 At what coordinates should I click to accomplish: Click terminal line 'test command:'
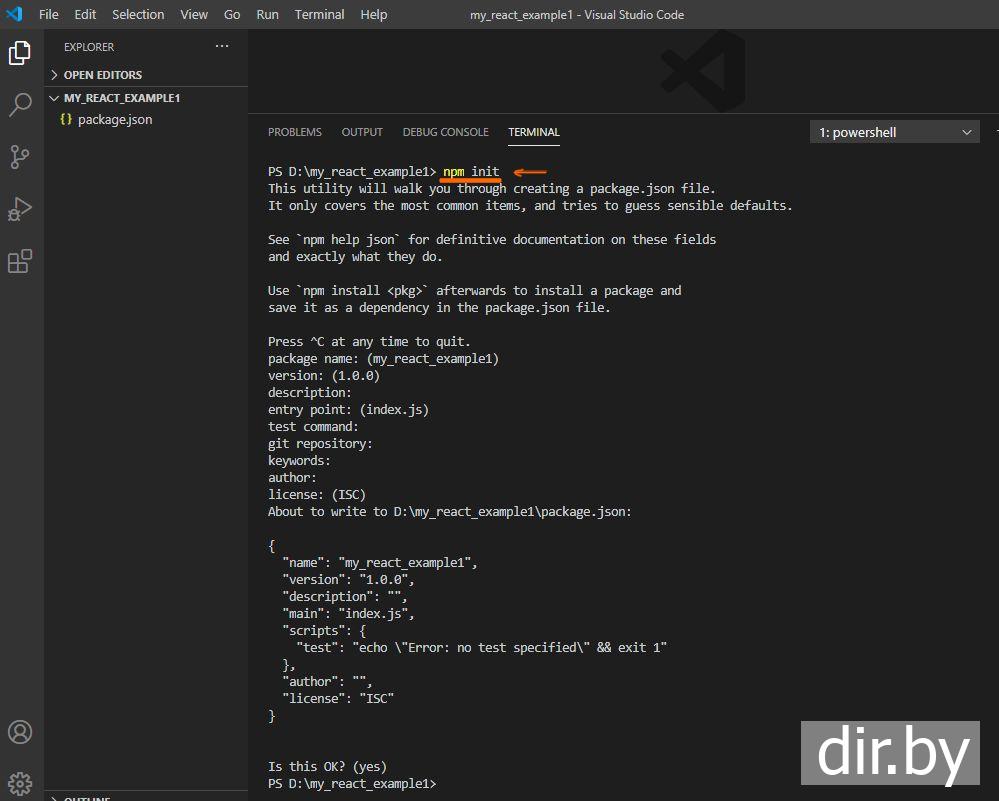313,427
